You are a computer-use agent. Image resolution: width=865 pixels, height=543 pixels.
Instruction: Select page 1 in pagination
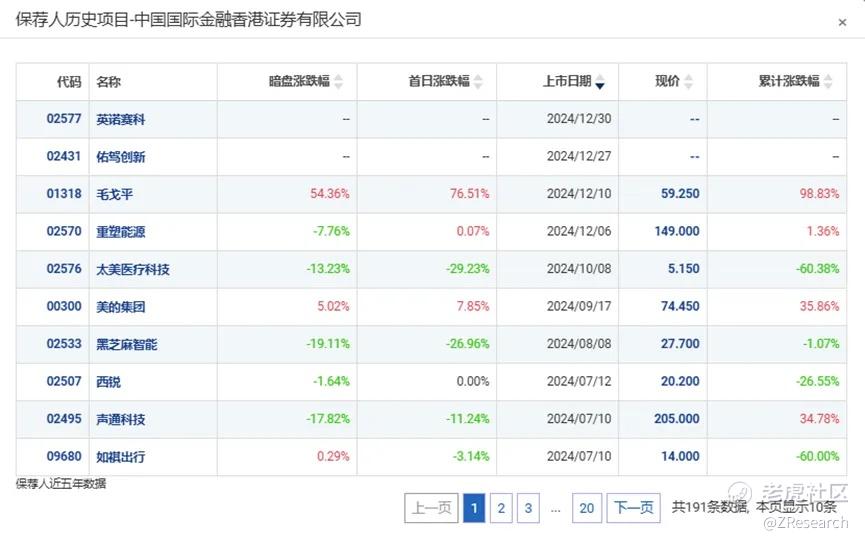474,508
